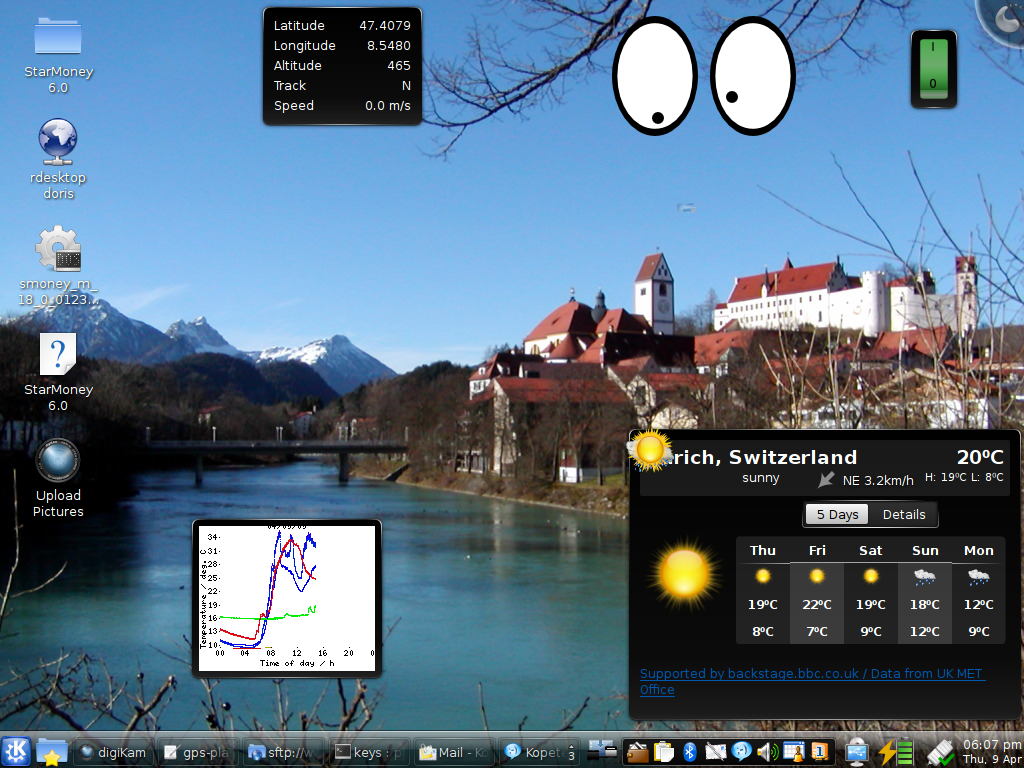Click the current temperature 20°C

tap(980, 456)
